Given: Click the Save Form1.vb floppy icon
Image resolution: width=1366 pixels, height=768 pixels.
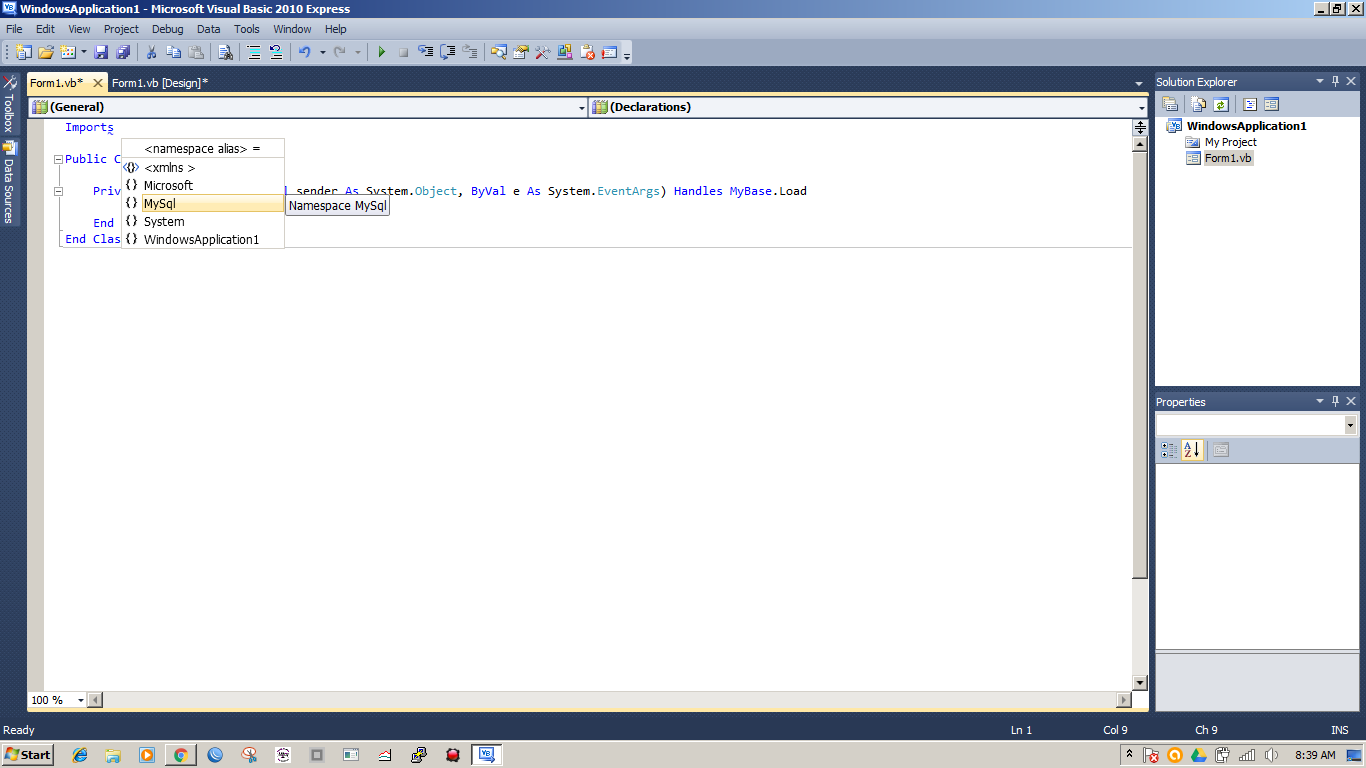Looking at the screenshot, I should click(101, 52).
